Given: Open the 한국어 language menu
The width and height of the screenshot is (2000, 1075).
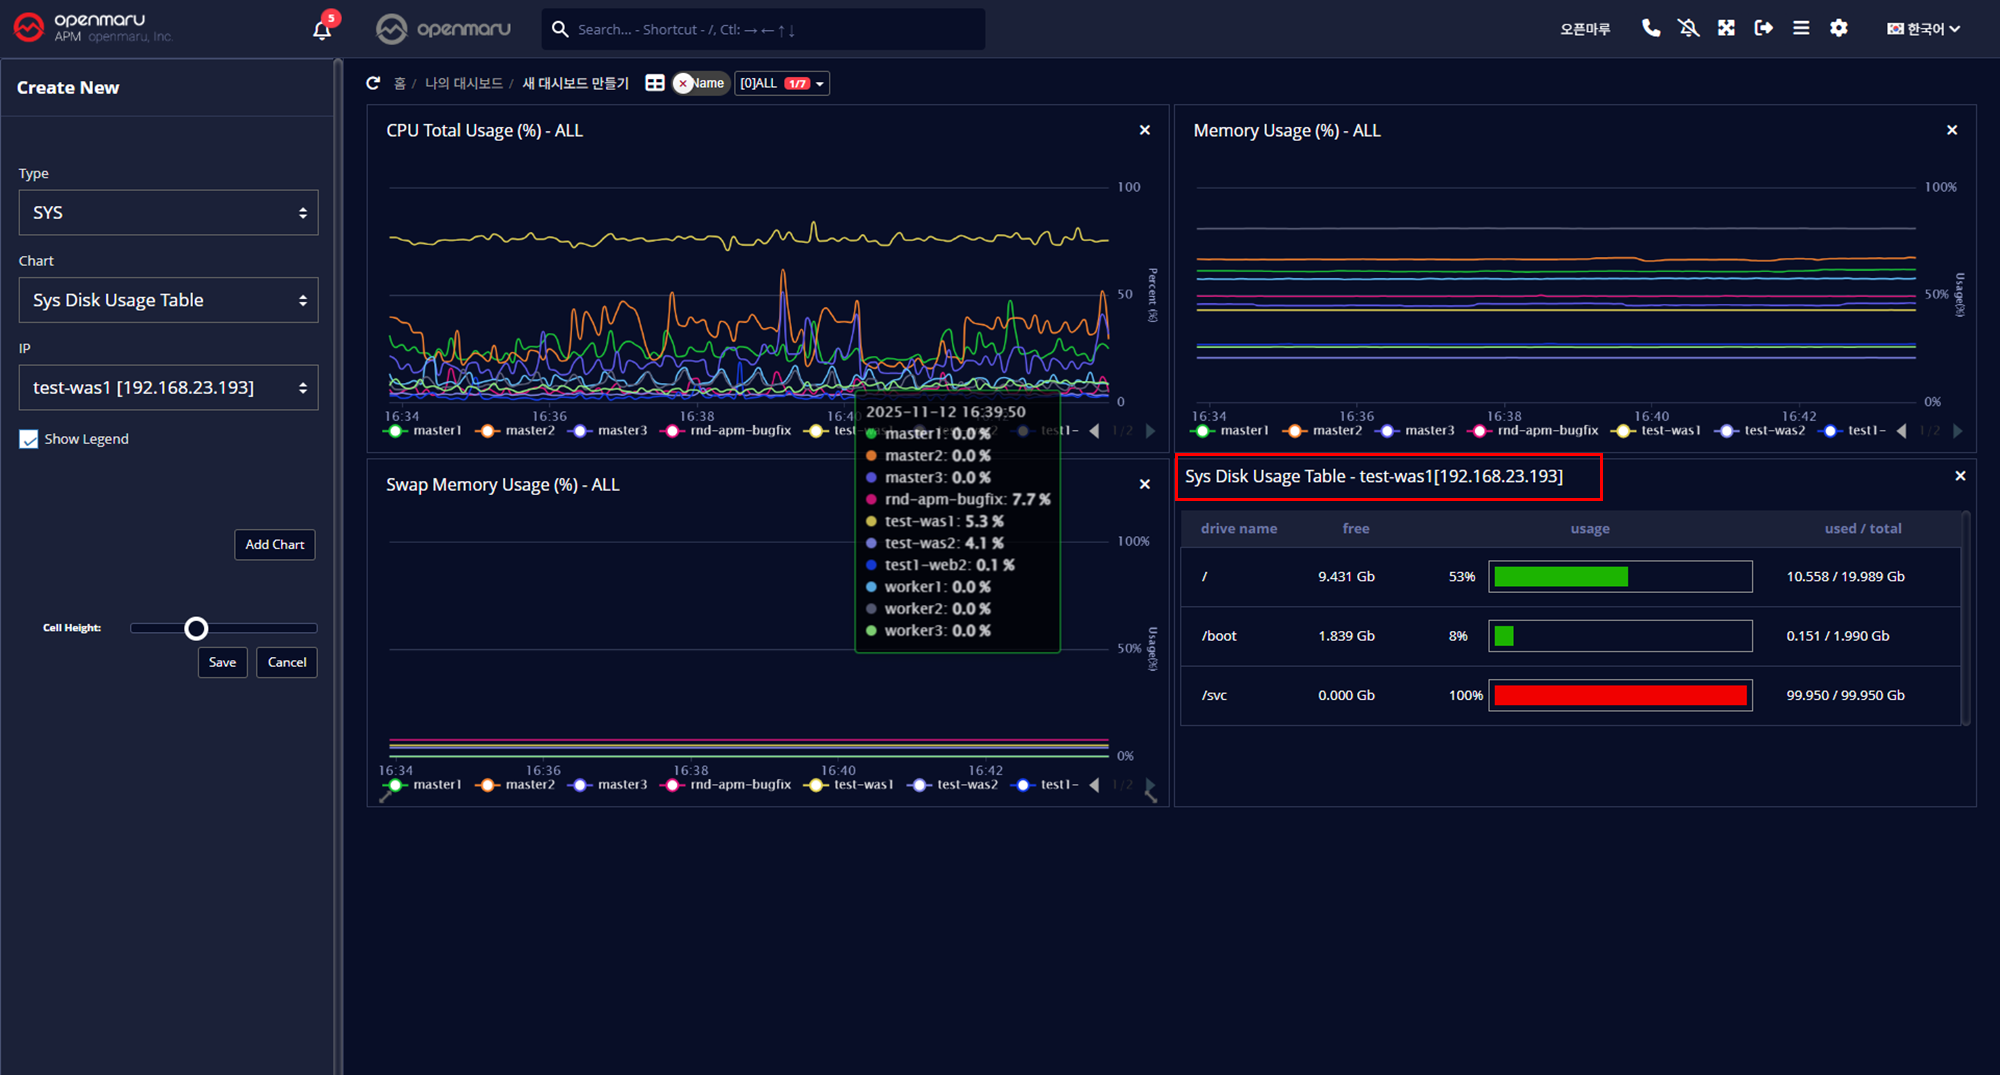Looking at the screenshot, I should [x=1923, y=29].
